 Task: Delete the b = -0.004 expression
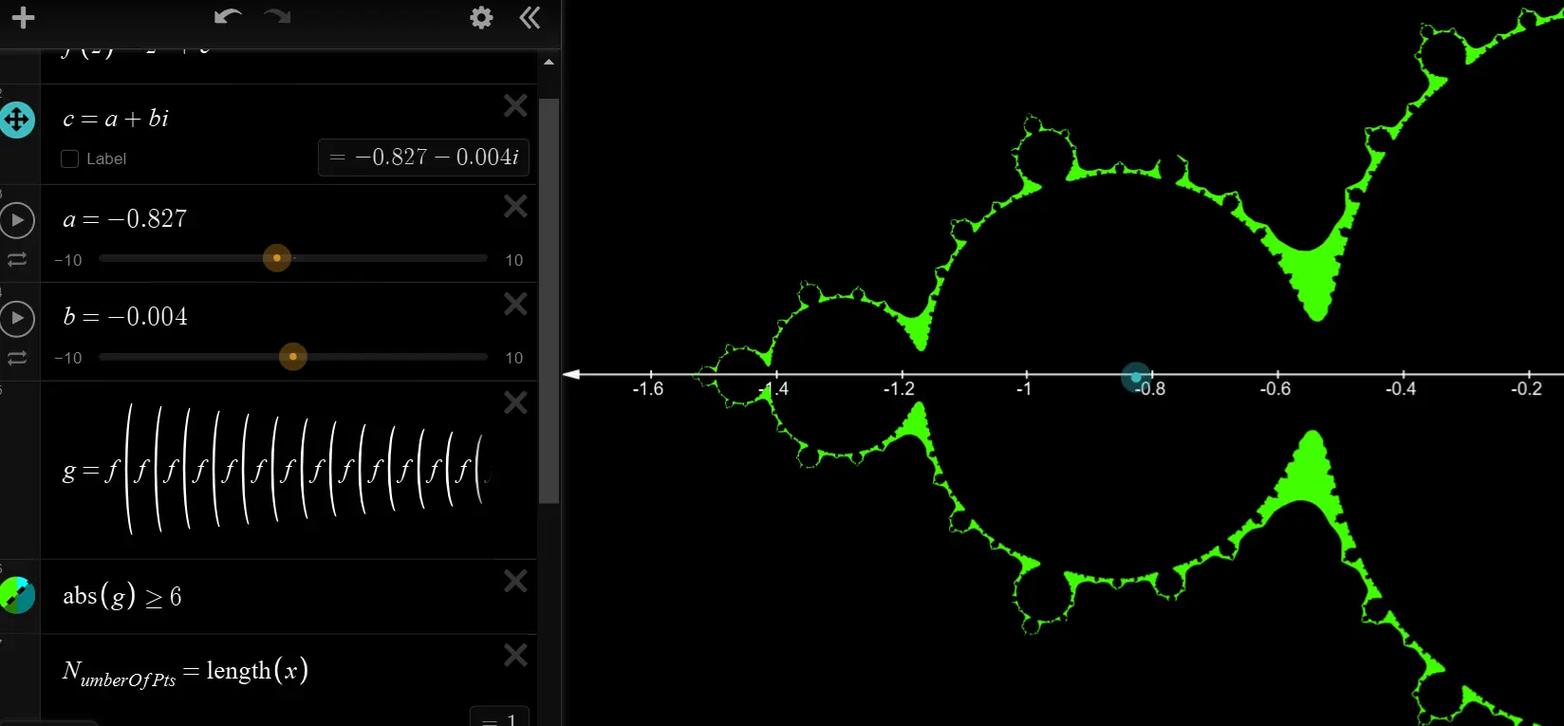(515, 303)
